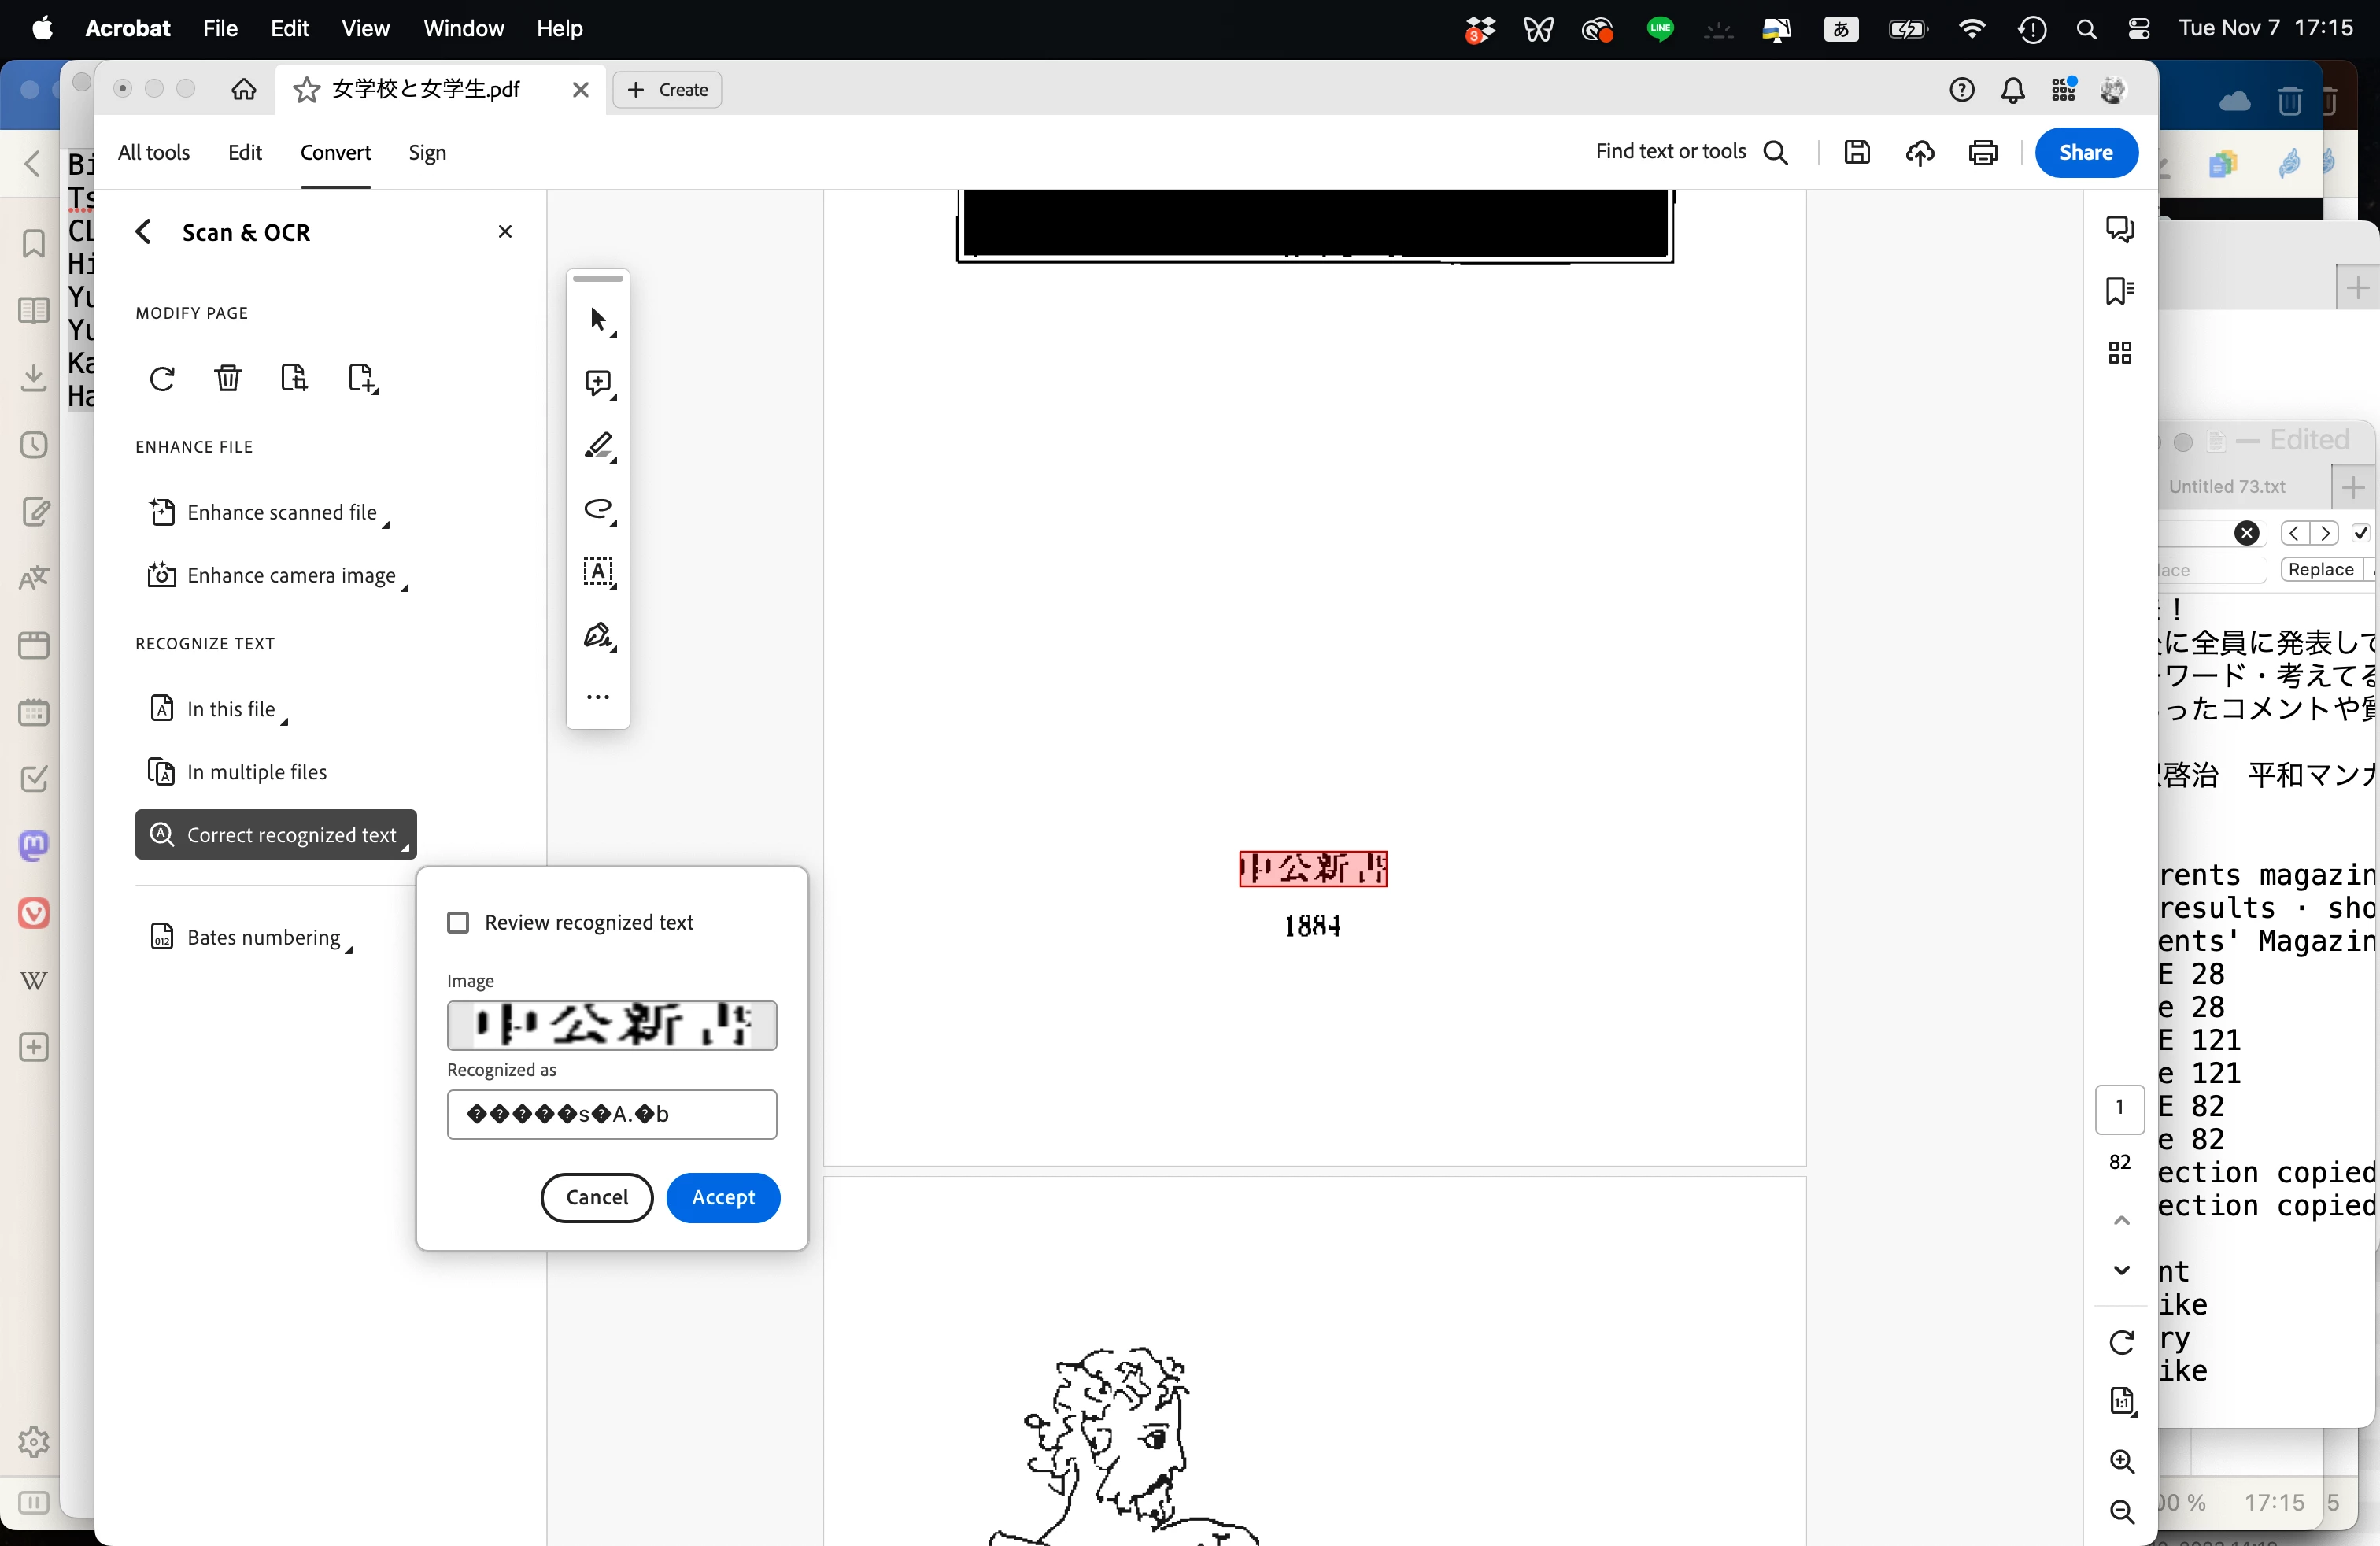Click the Delete page trash icon

(x=228, y=378)
